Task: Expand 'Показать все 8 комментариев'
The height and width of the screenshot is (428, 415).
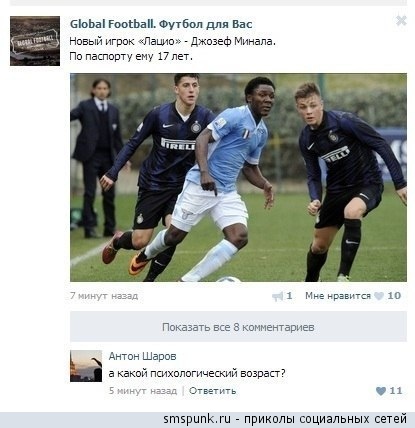Action: click(x=238, y=327)
